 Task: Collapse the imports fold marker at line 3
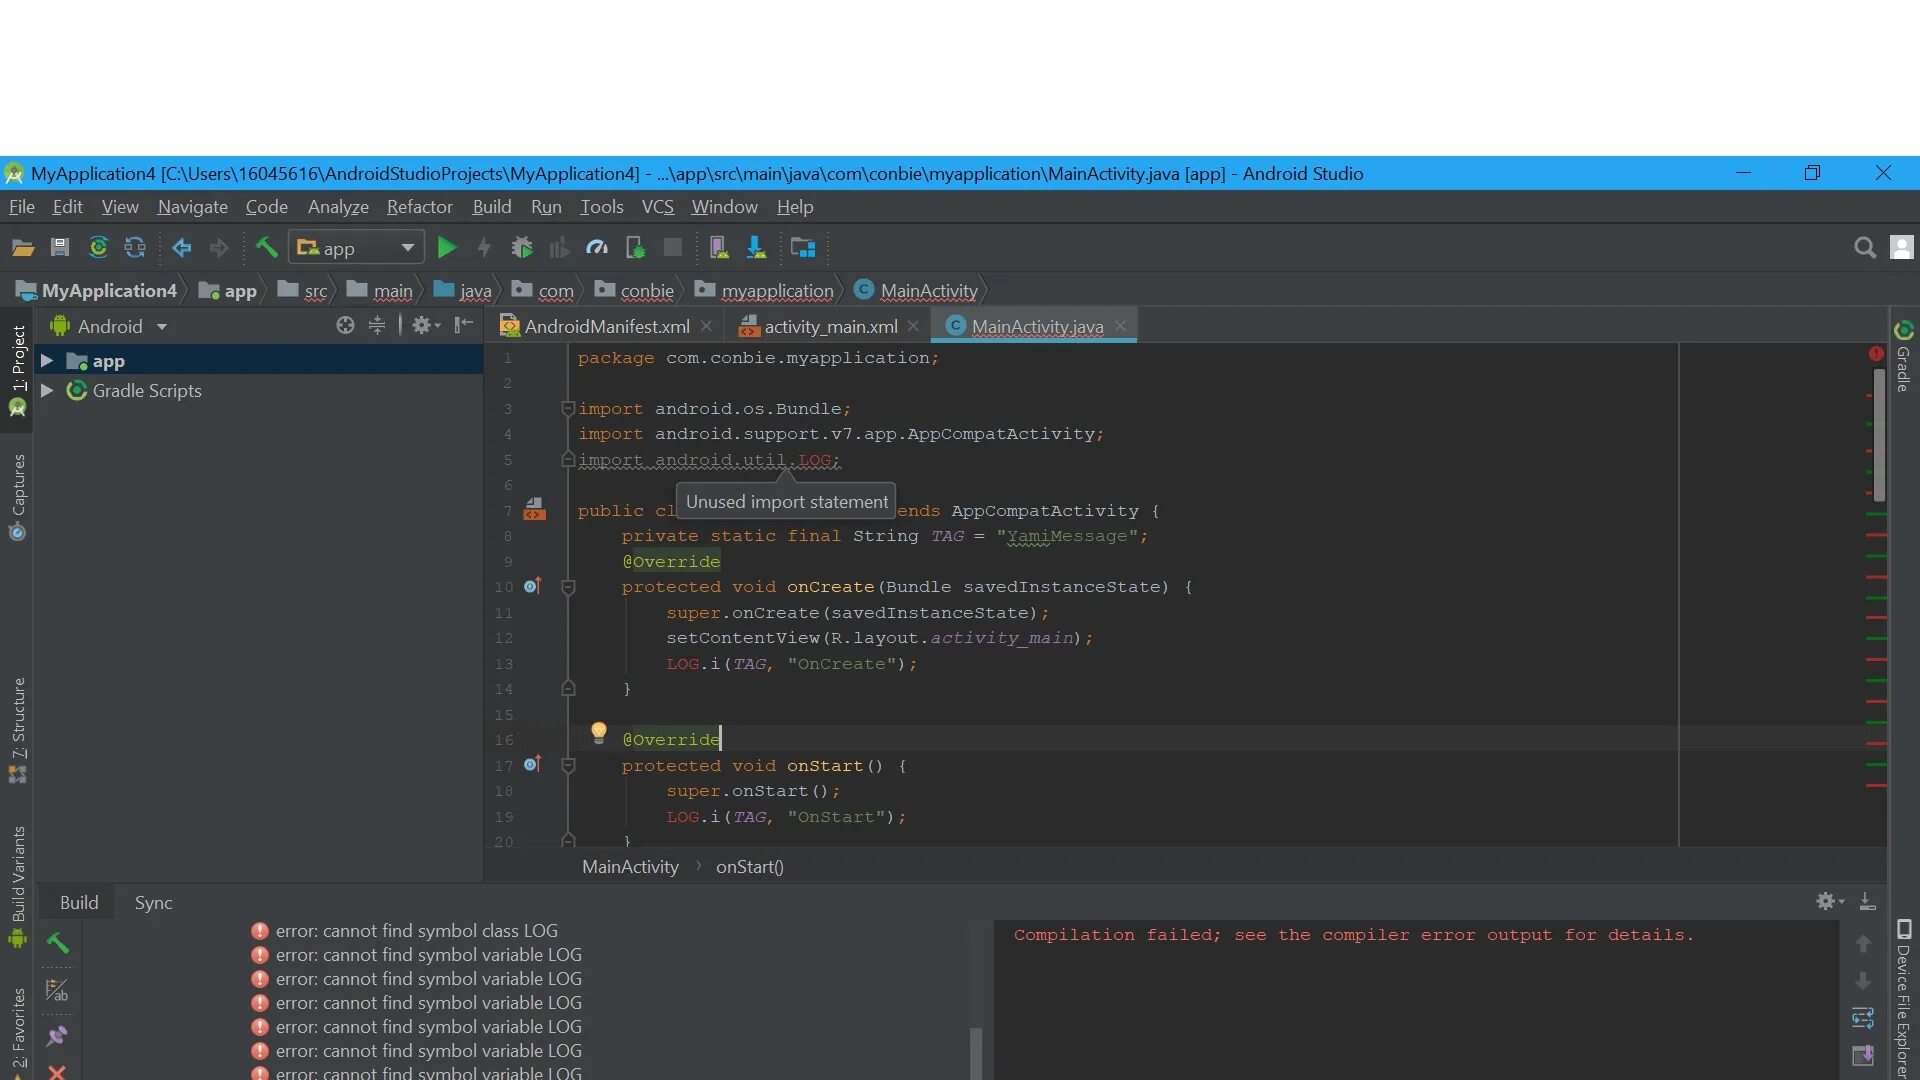pos(568,408)
